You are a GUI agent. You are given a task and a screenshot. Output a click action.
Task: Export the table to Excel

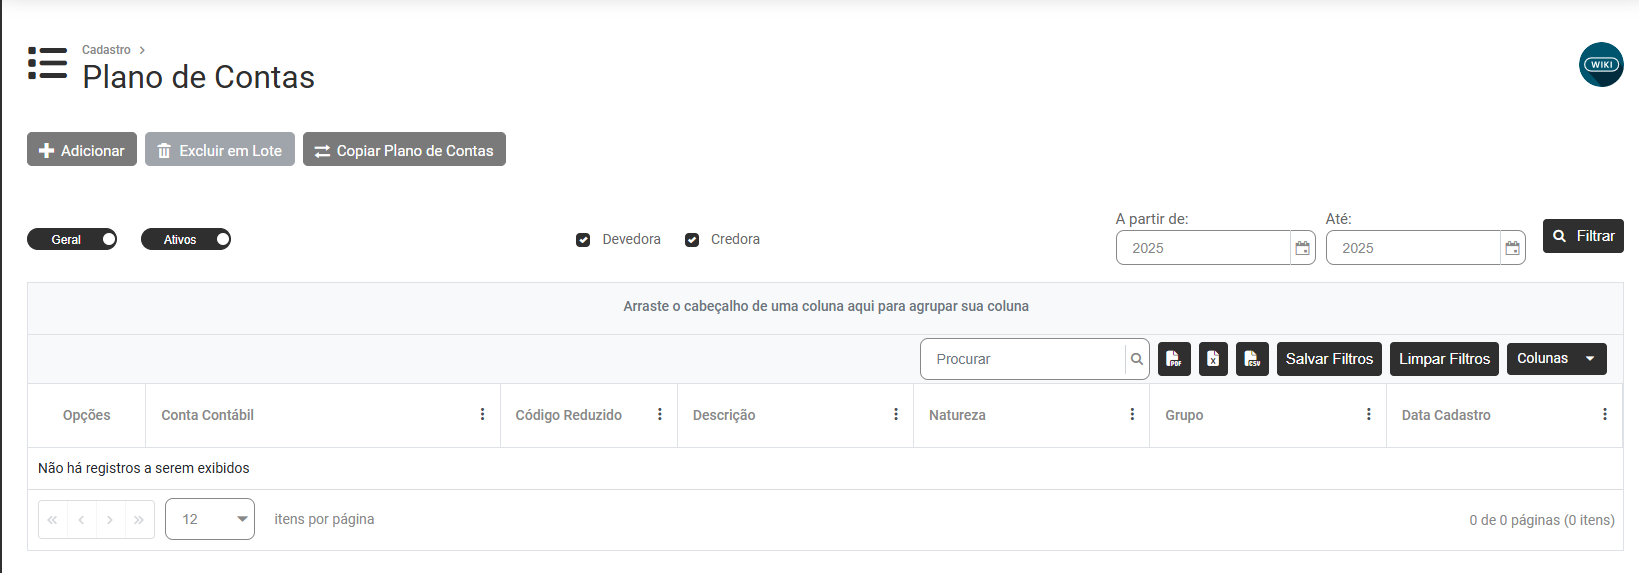click(1213, 359)
